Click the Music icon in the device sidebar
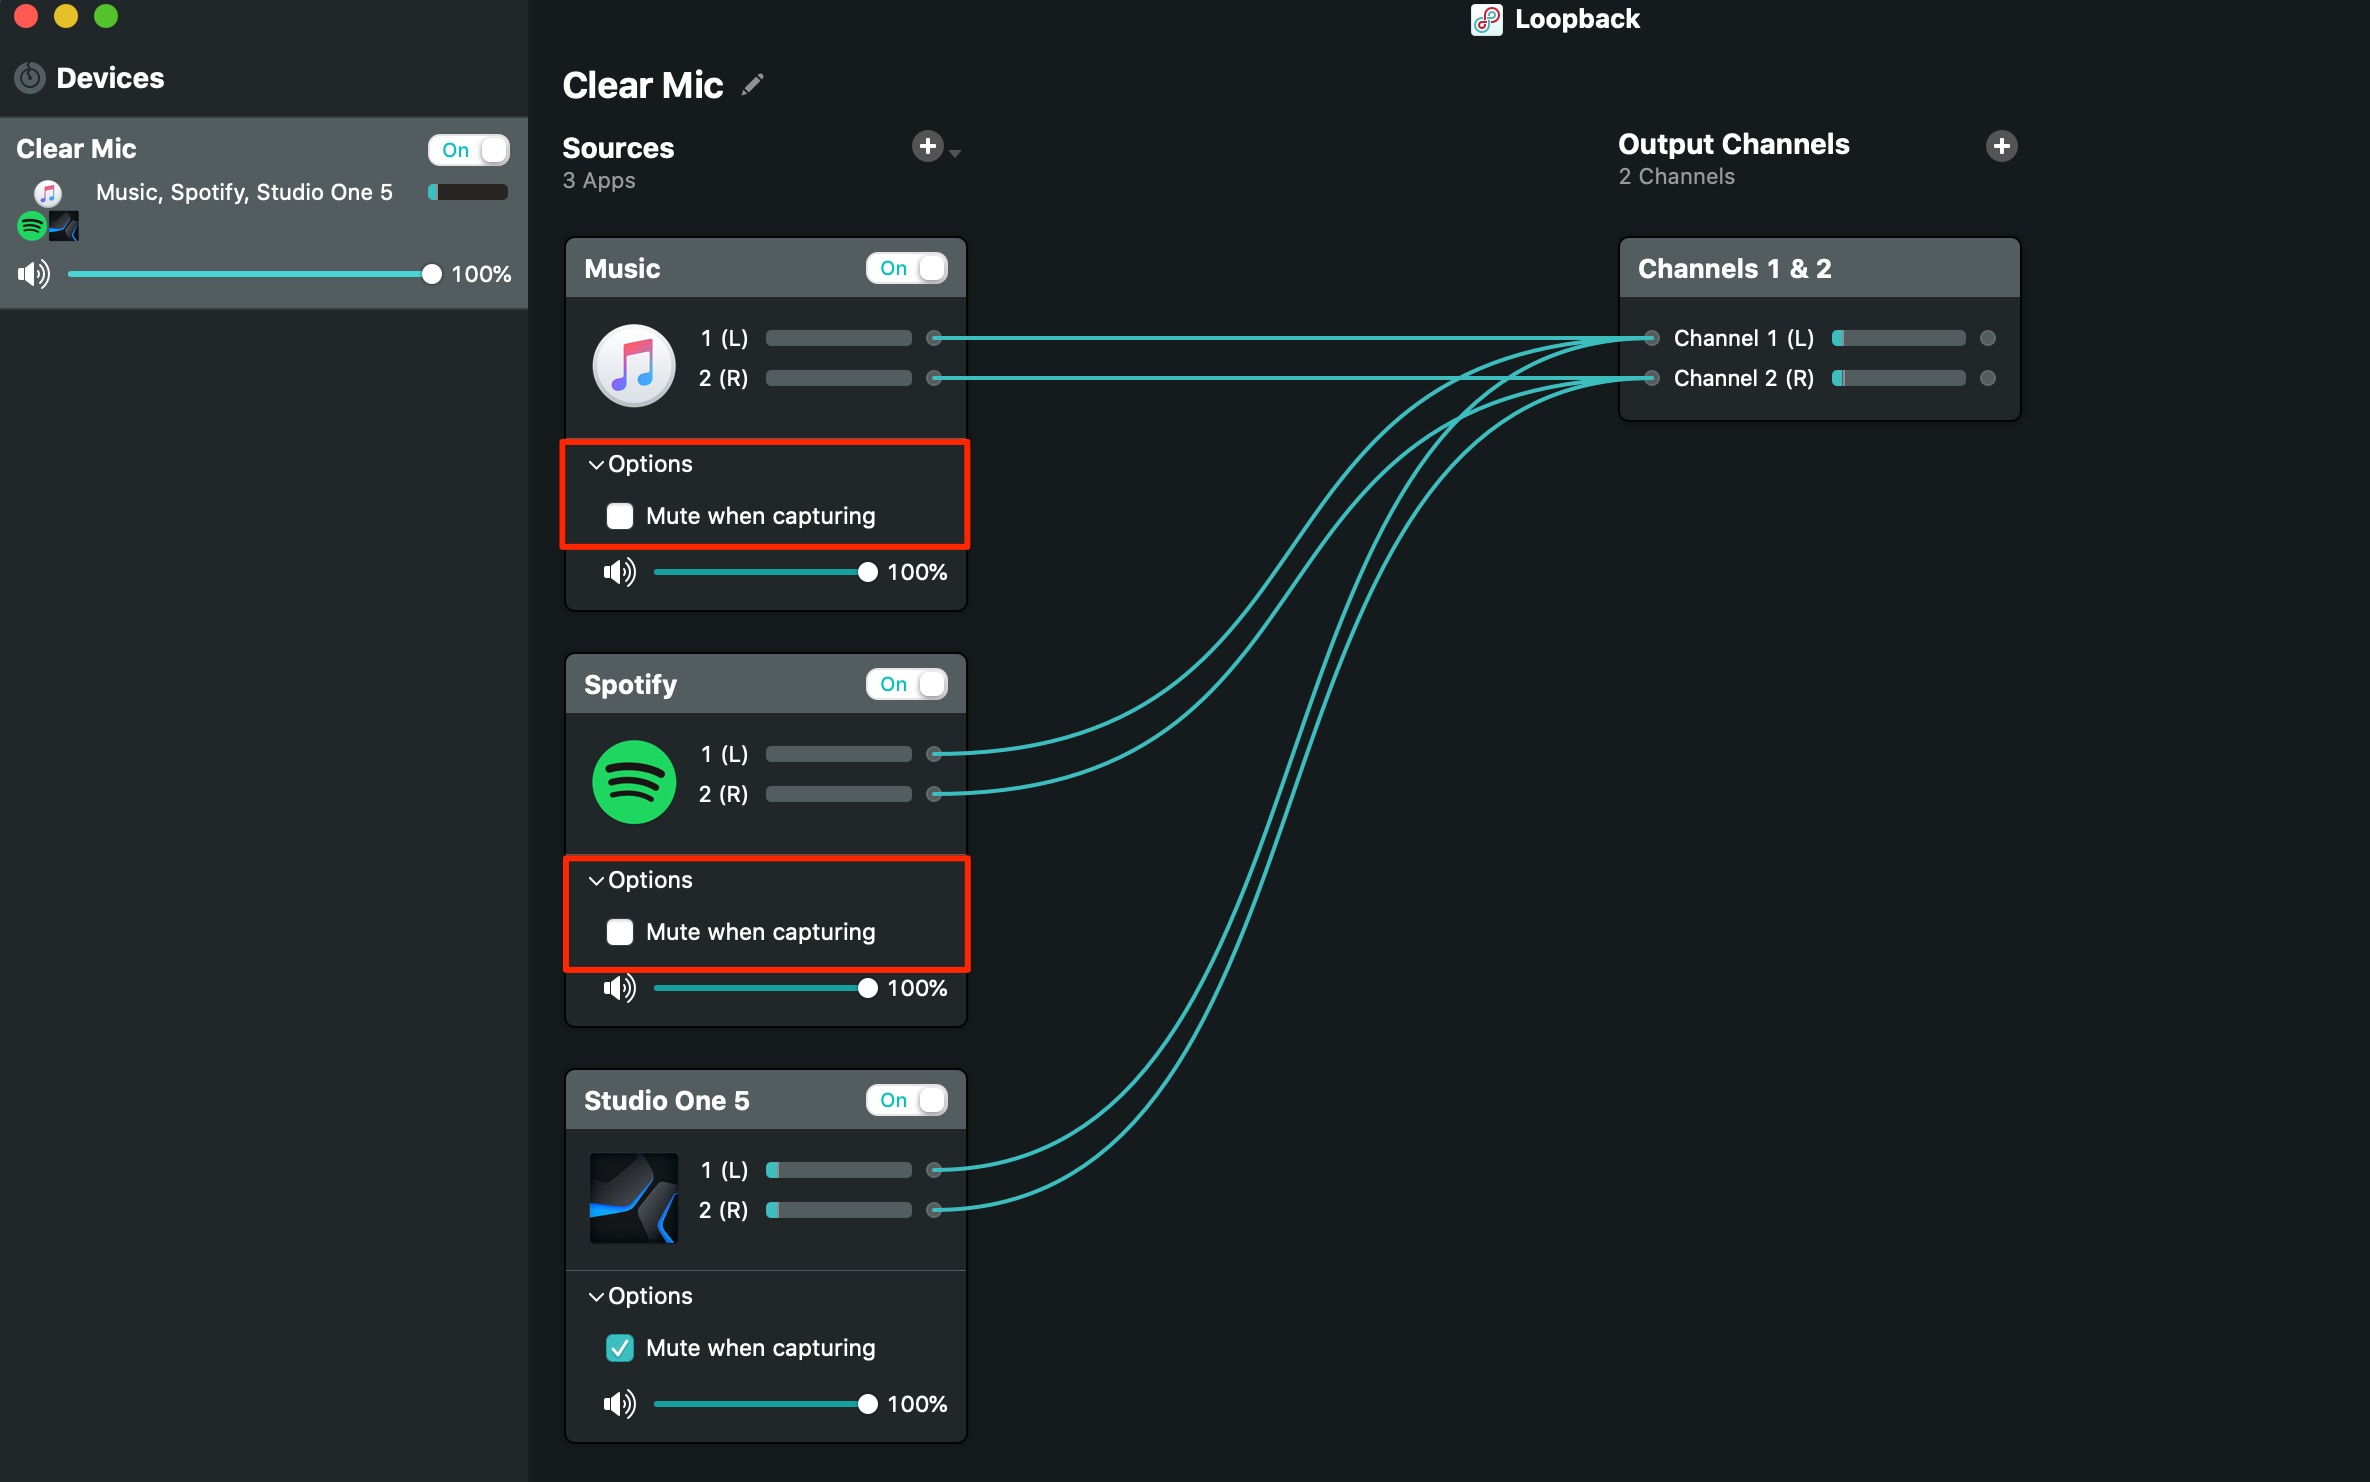Viewport: 2370px width, 1482px height. tap(48, 193)
